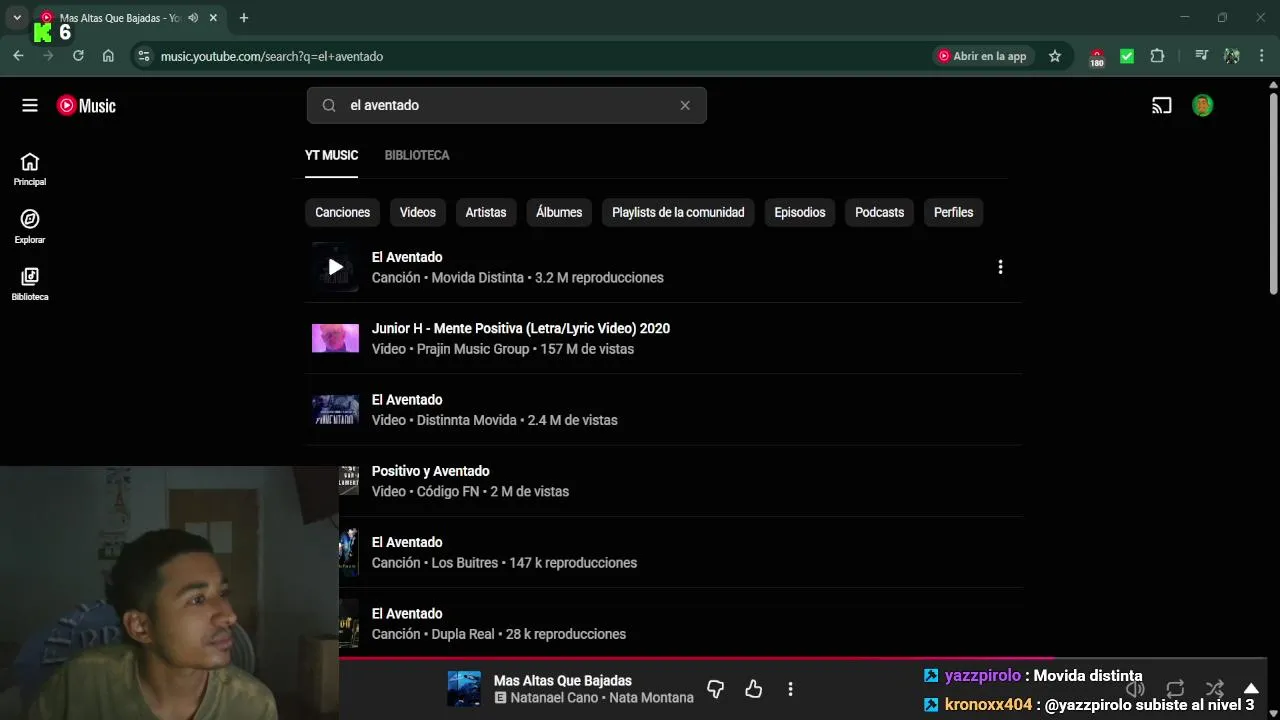1280x720 pixels.
Task: Filter results by Videos
Action: [x=418, y=212]
